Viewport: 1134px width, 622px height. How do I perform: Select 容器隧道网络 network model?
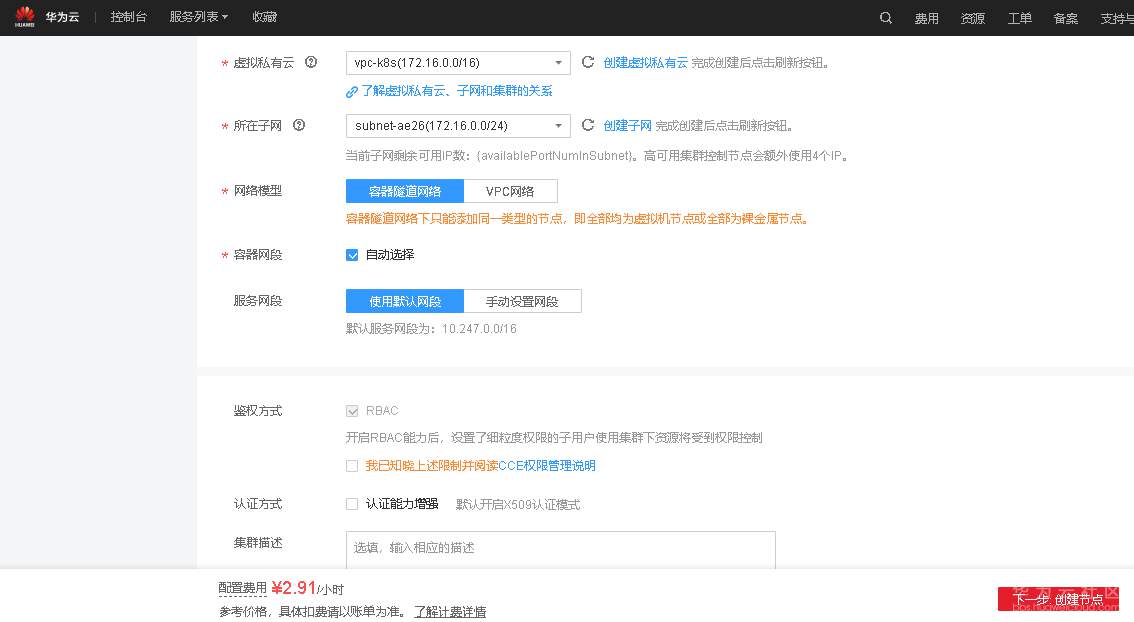(x=405, y=191)
